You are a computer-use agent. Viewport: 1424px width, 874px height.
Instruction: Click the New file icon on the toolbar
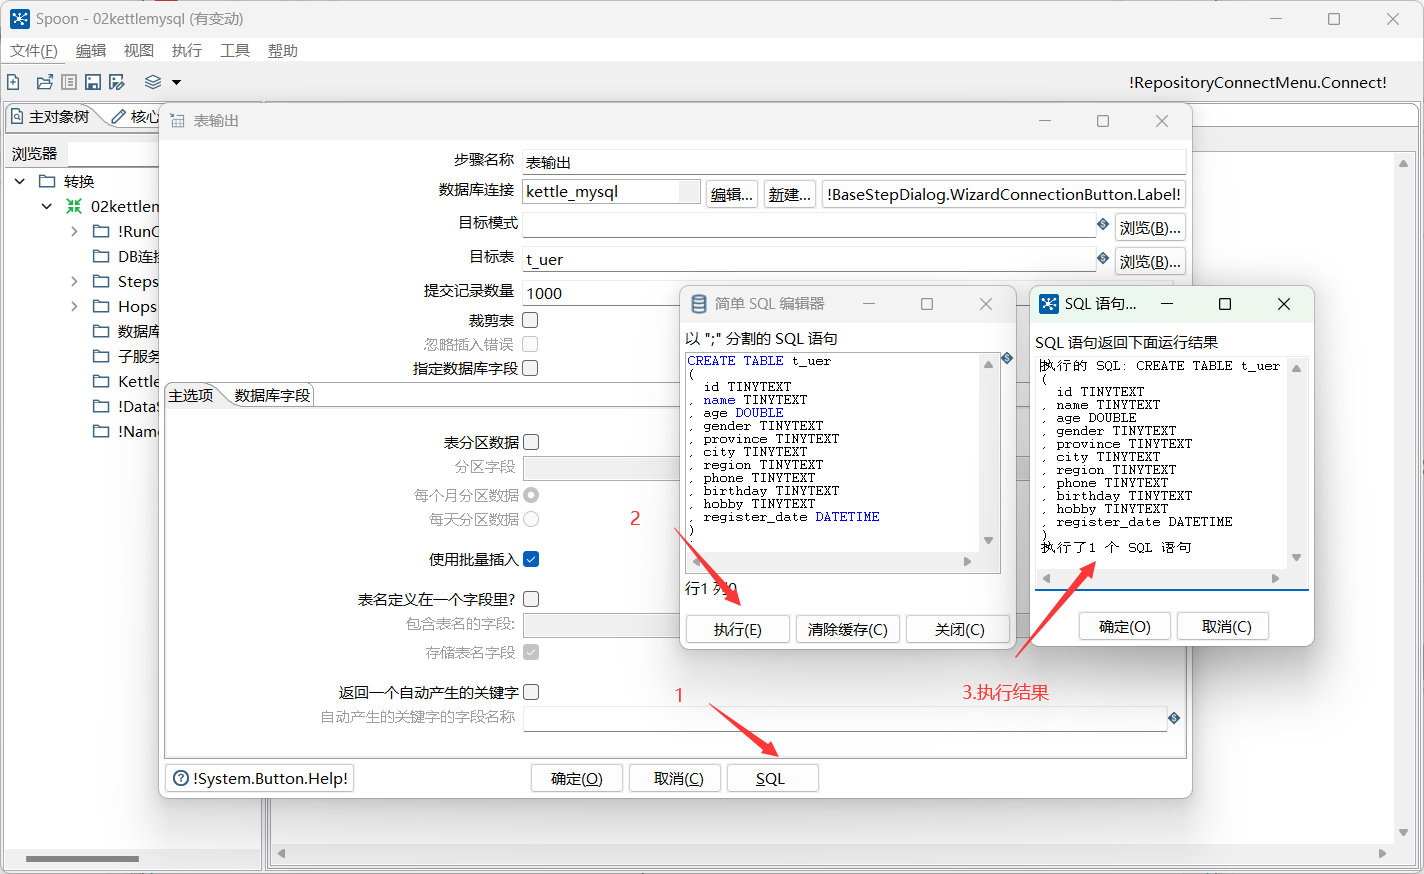click(13, 82)
